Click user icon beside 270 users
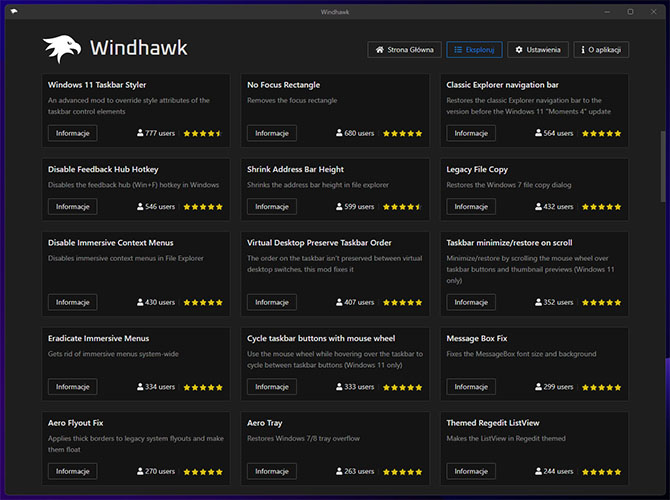The image size is (670, 500). [x=140, y=471]
